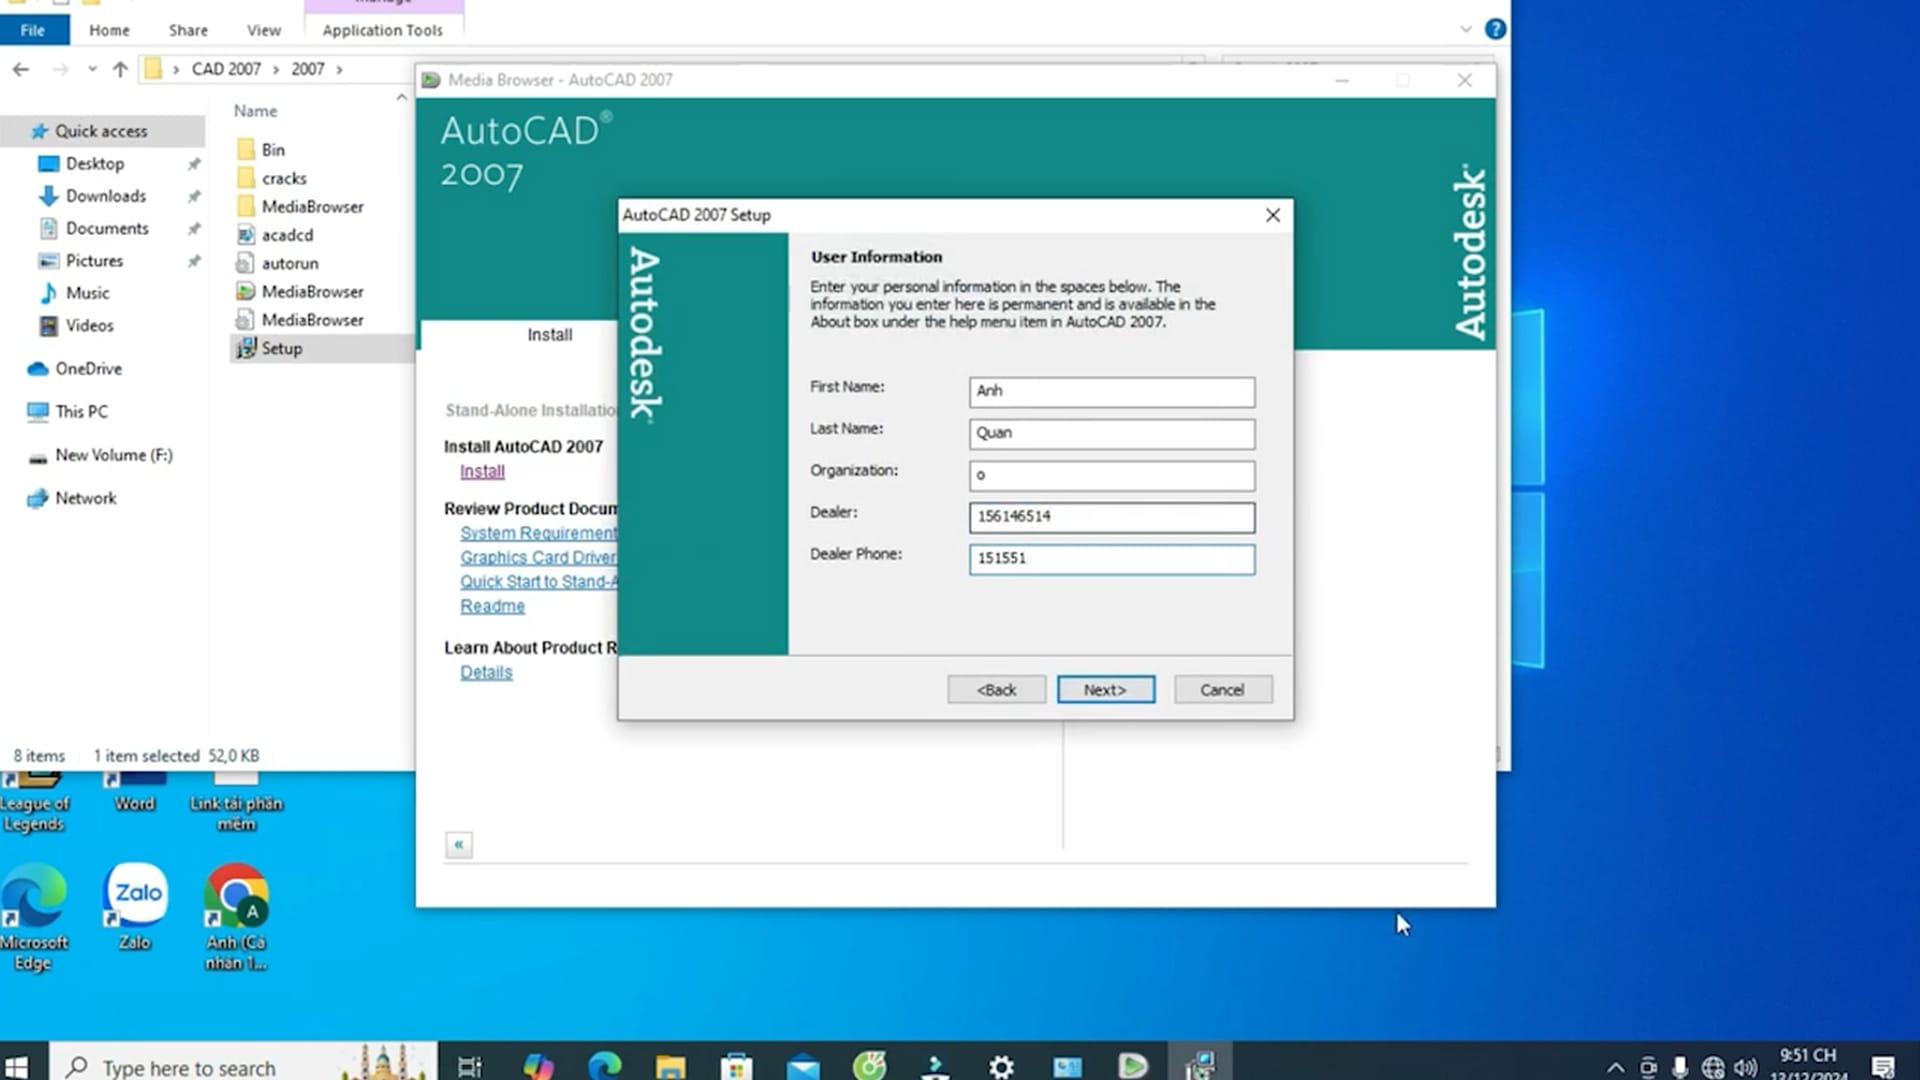
Task: Open System Requirements link in Media Browser
Action: click(538, 533)
